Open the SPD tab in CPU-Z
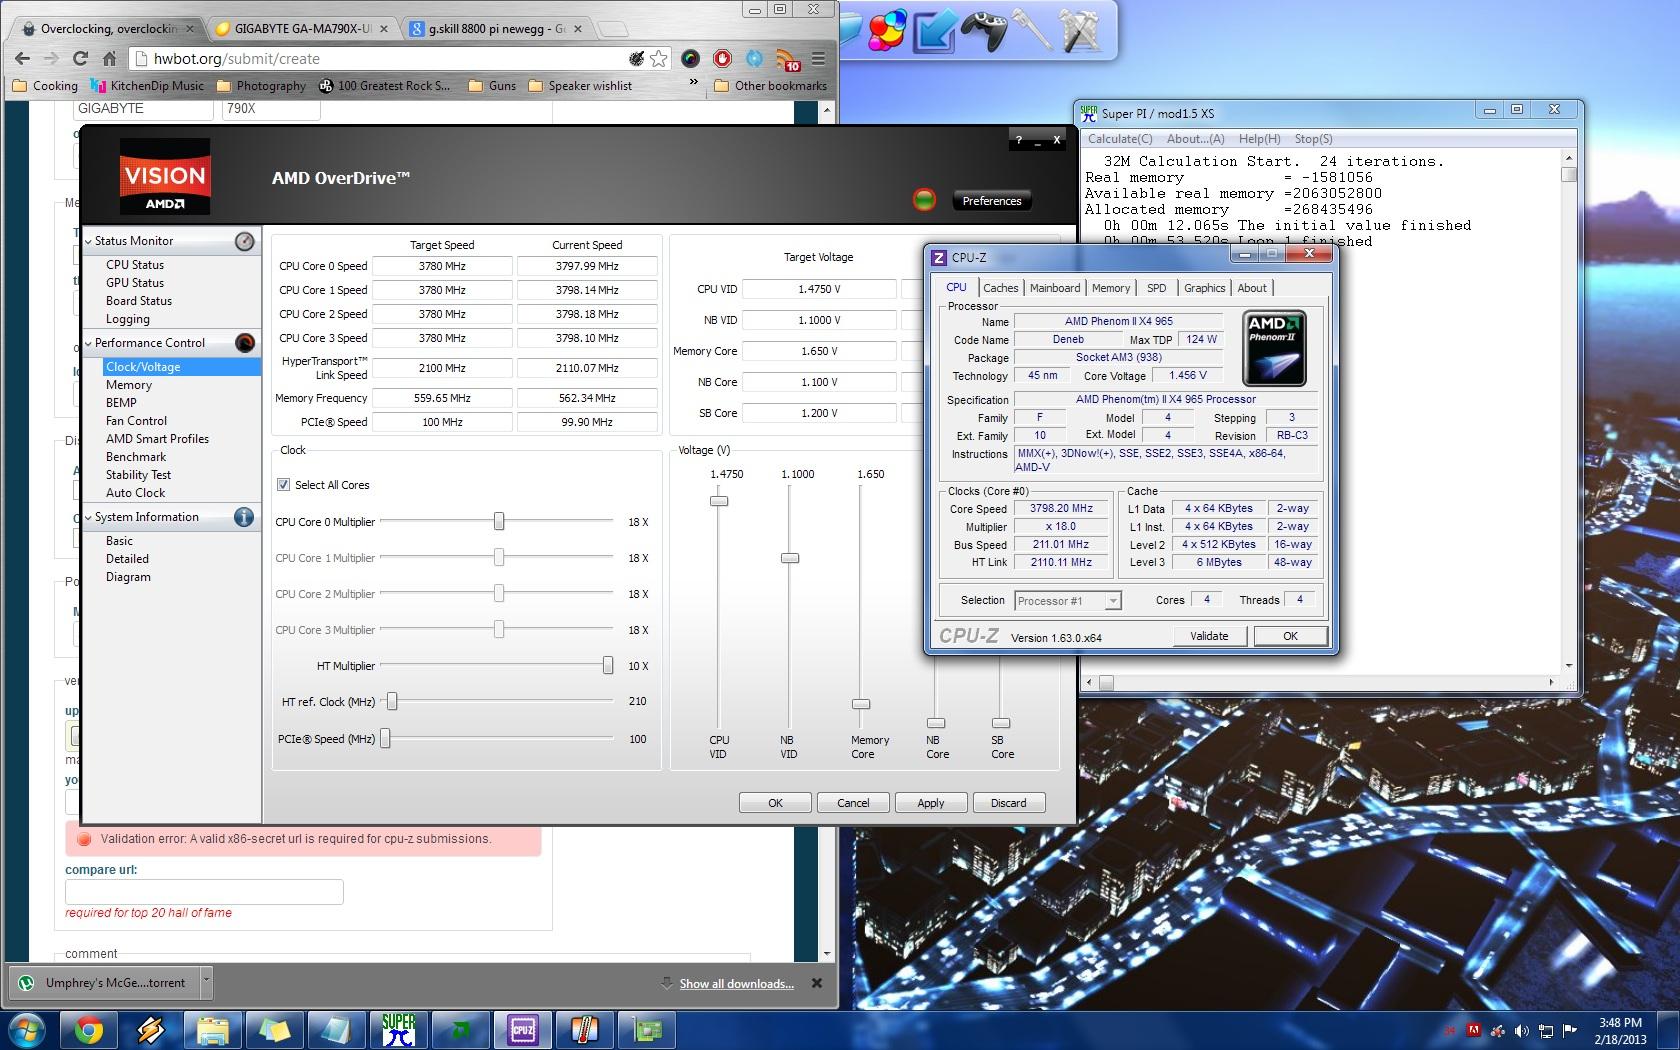 (1157, 288)
